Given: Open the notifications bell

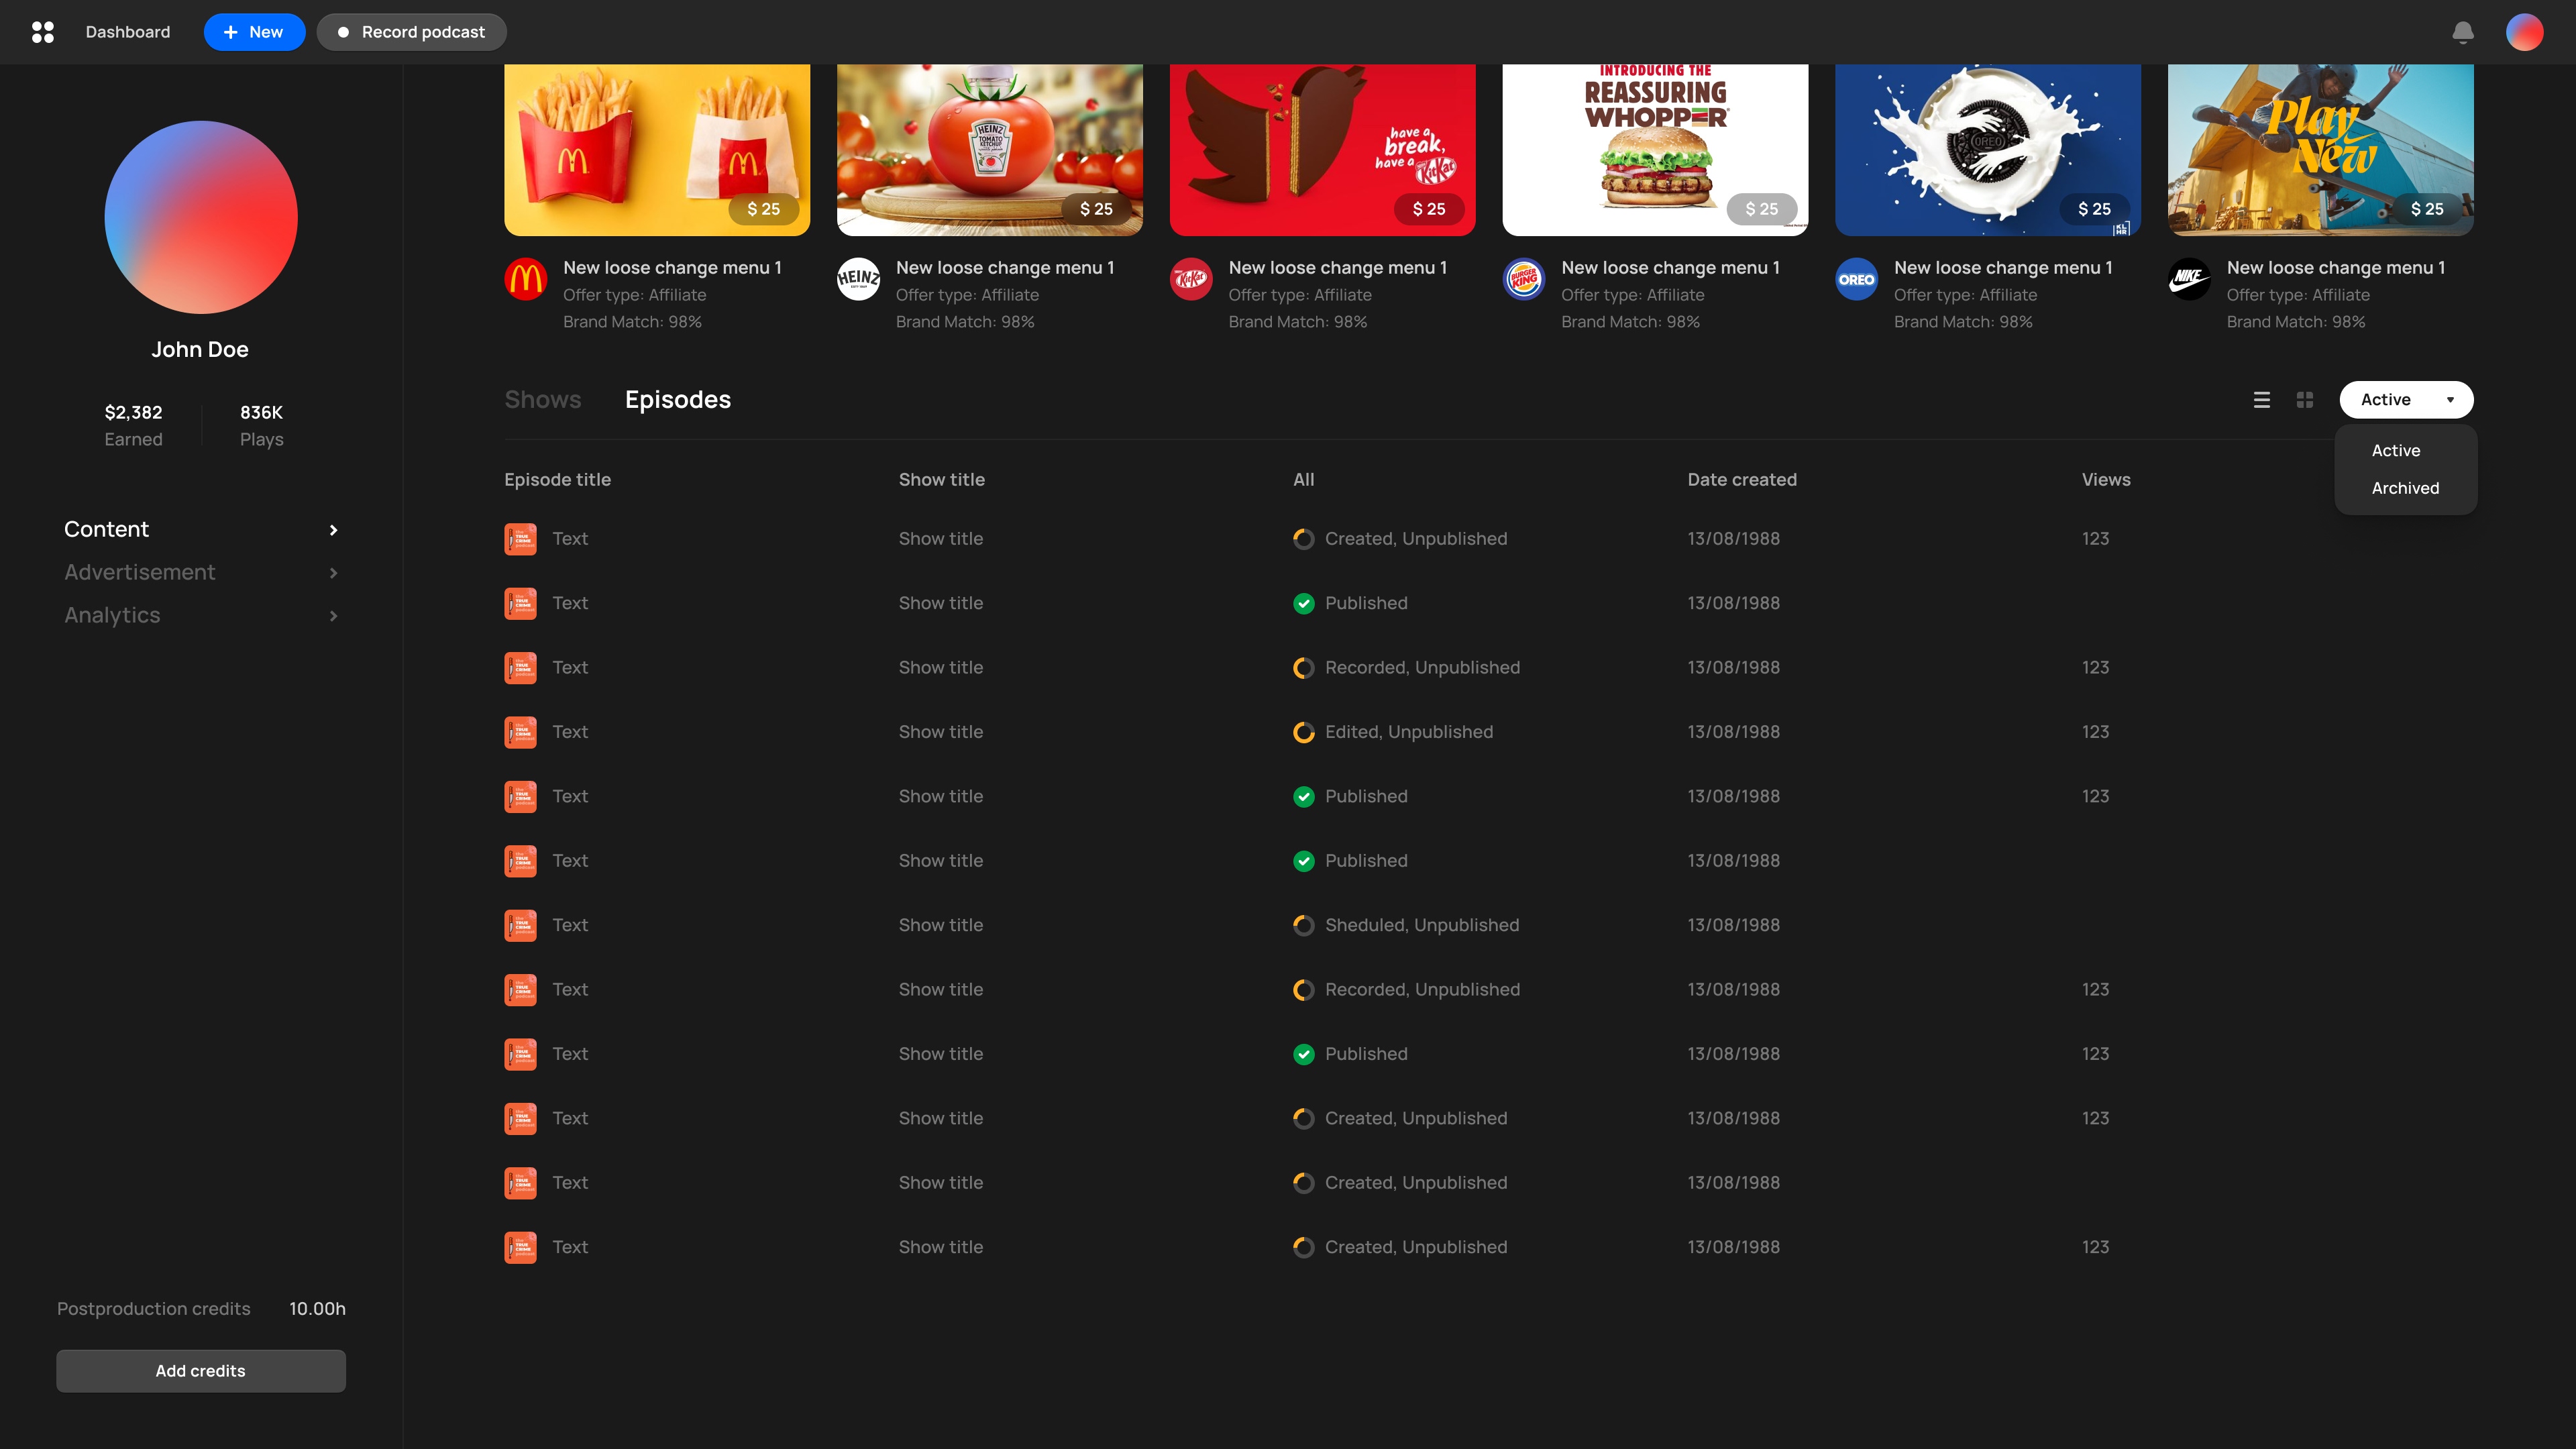Looking at the screenshot, I should (2463, 32).
